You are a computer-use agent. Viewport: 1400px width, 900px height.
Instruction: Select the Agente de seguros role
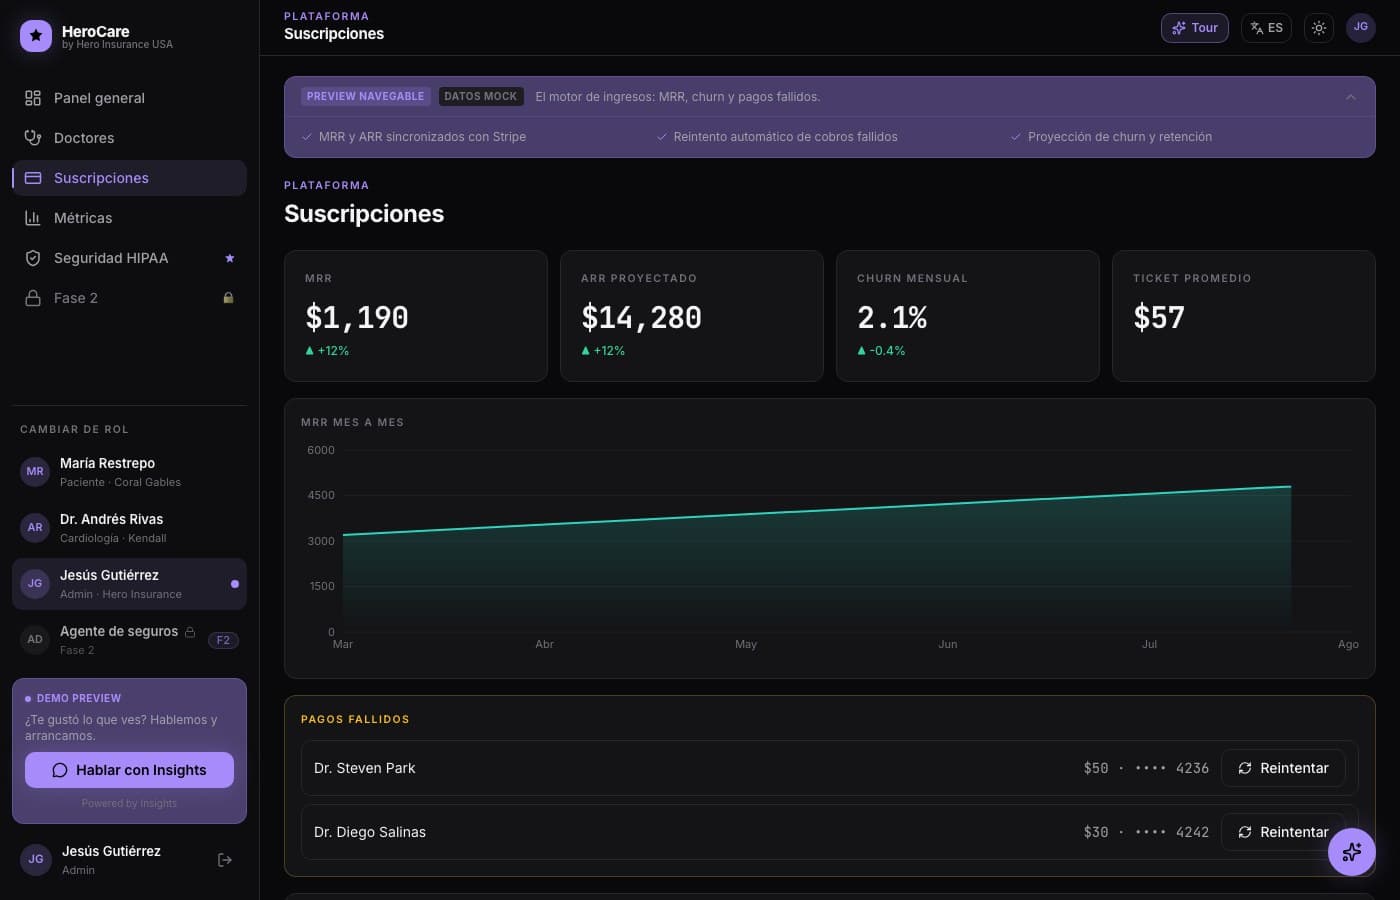click(x=129, y=640)
